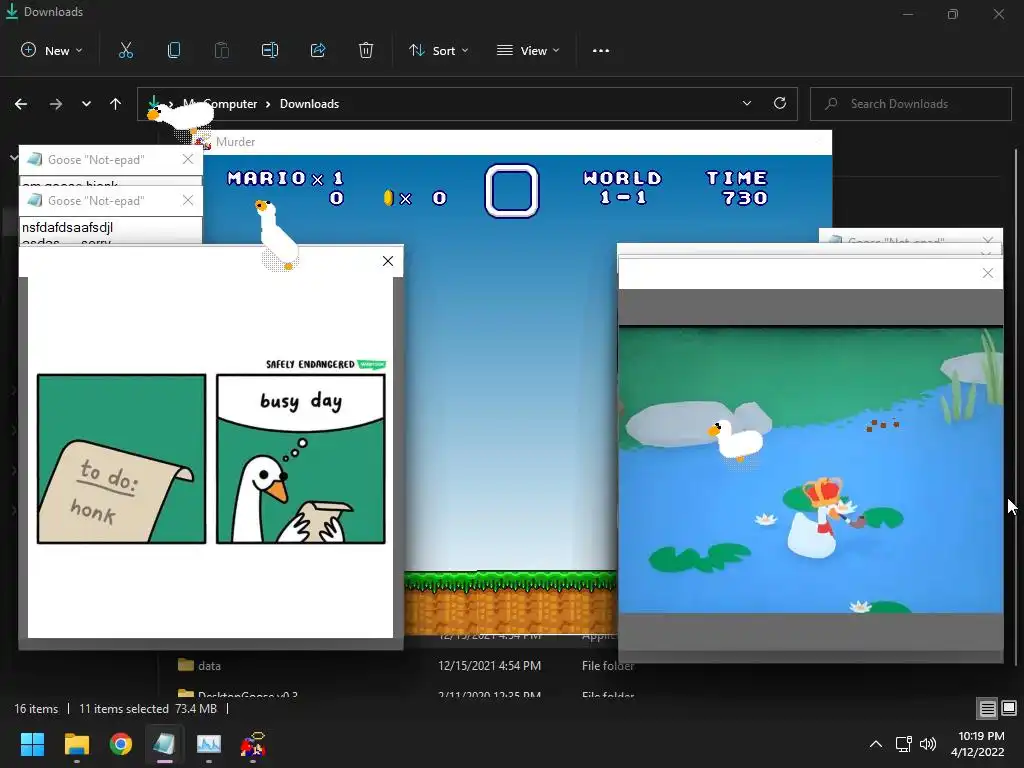Click the Mario Murder taskbar icon

click(x=253, y=744)
